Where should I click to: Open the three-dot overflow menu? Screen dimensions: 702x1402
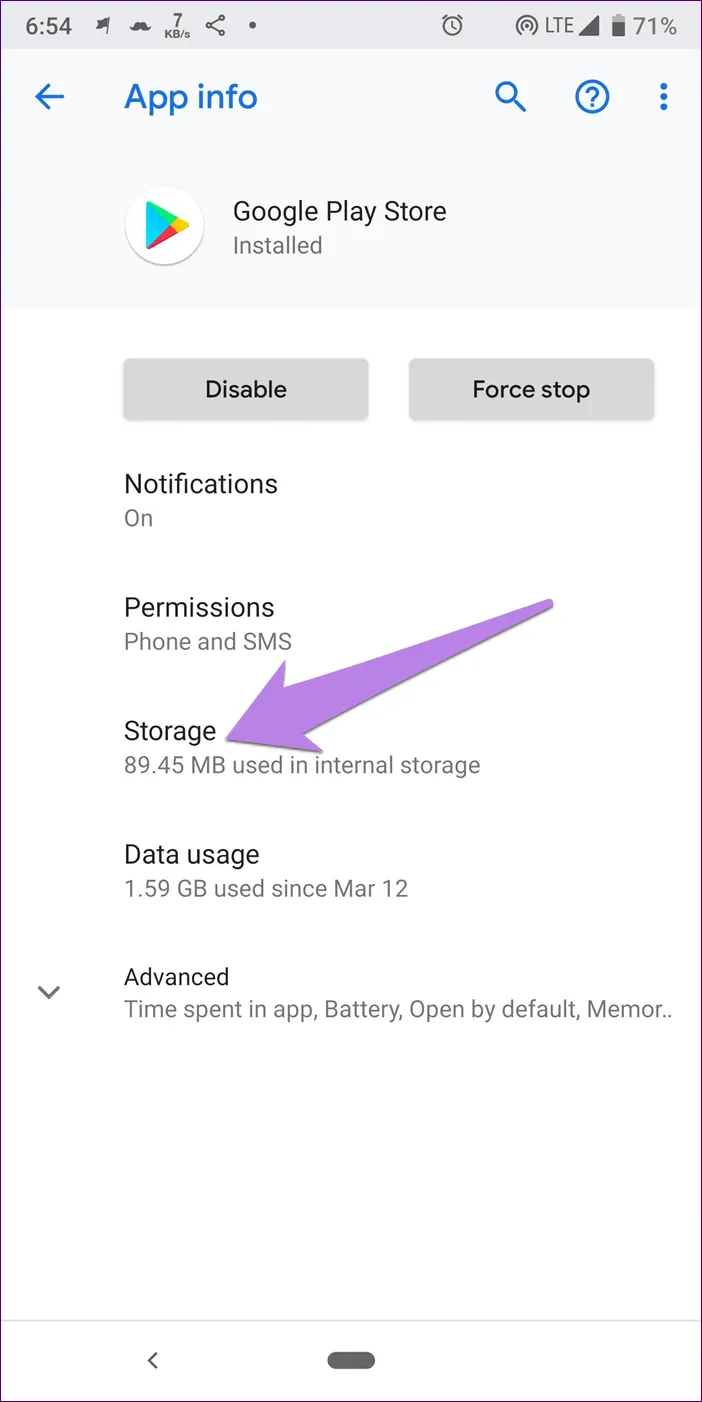663,97
